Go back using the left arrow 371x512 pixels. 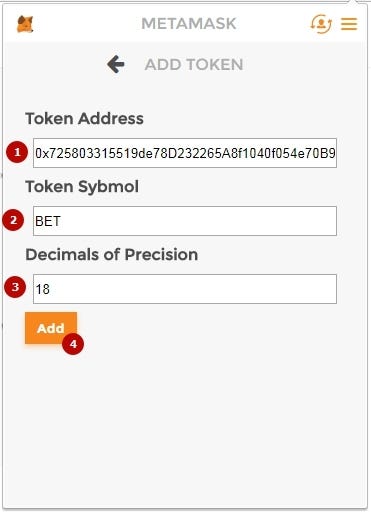116,64
